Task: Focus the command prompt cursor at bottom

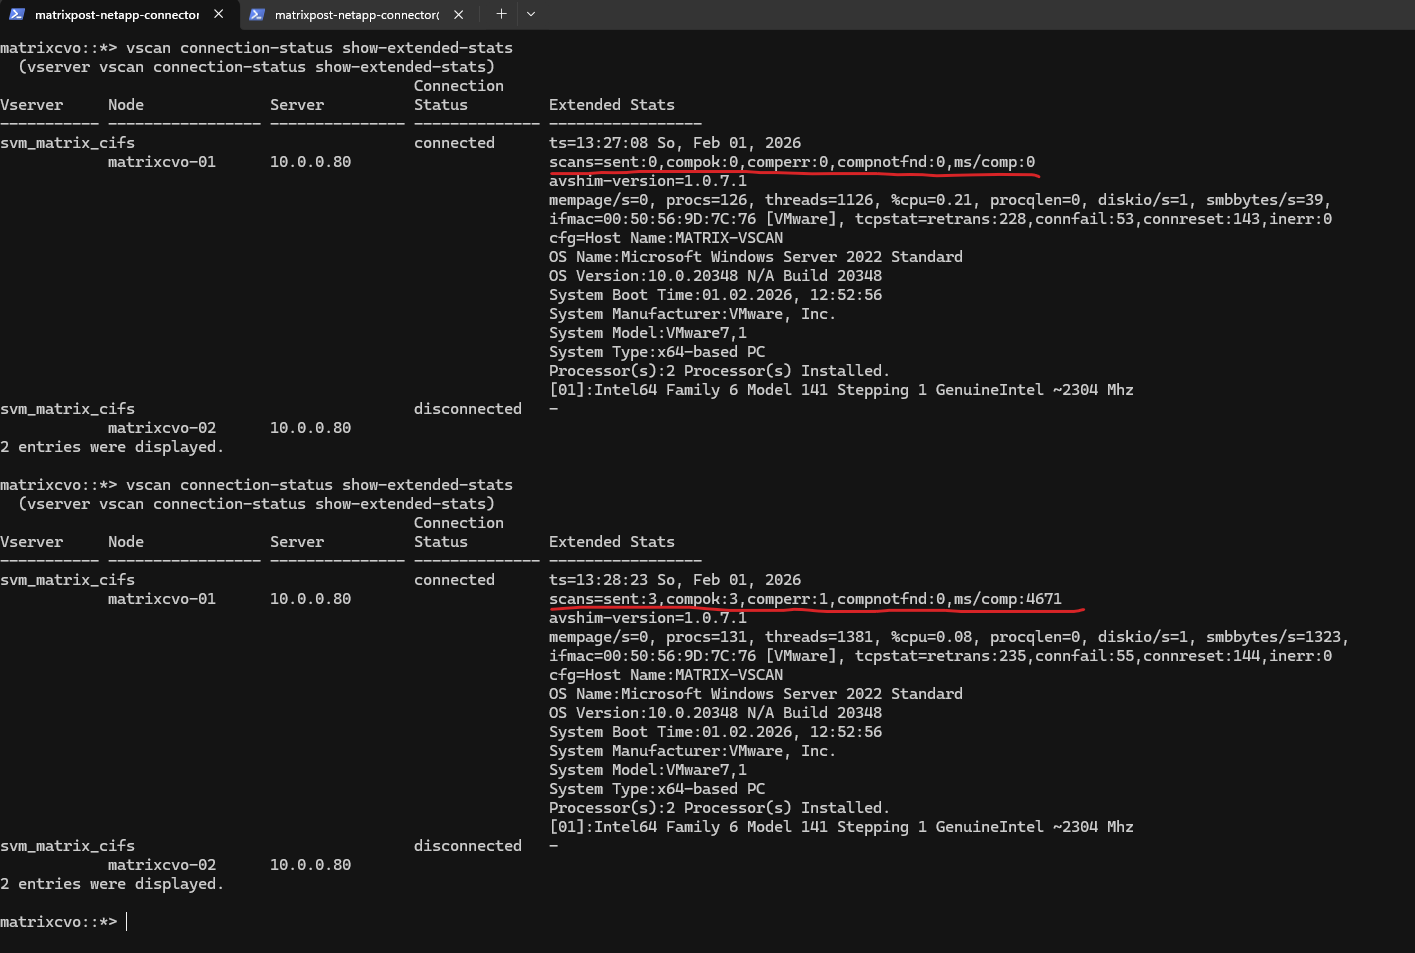Action: point(127,921)
